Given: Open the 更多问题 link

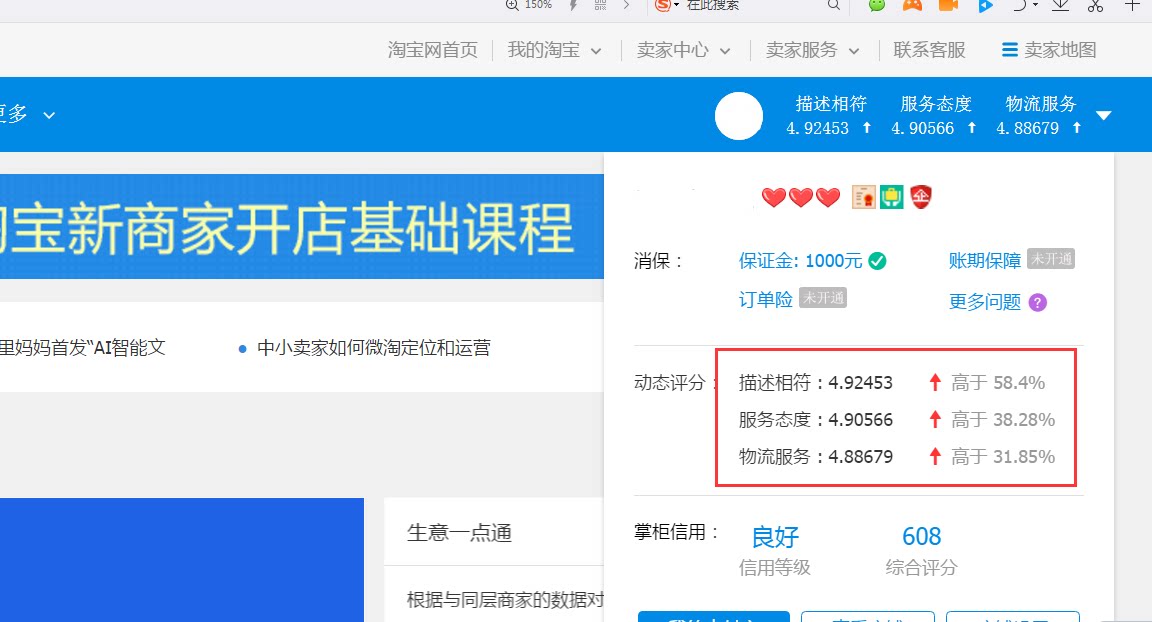Looking at the screenshot, I should click(x=984, y=302).
